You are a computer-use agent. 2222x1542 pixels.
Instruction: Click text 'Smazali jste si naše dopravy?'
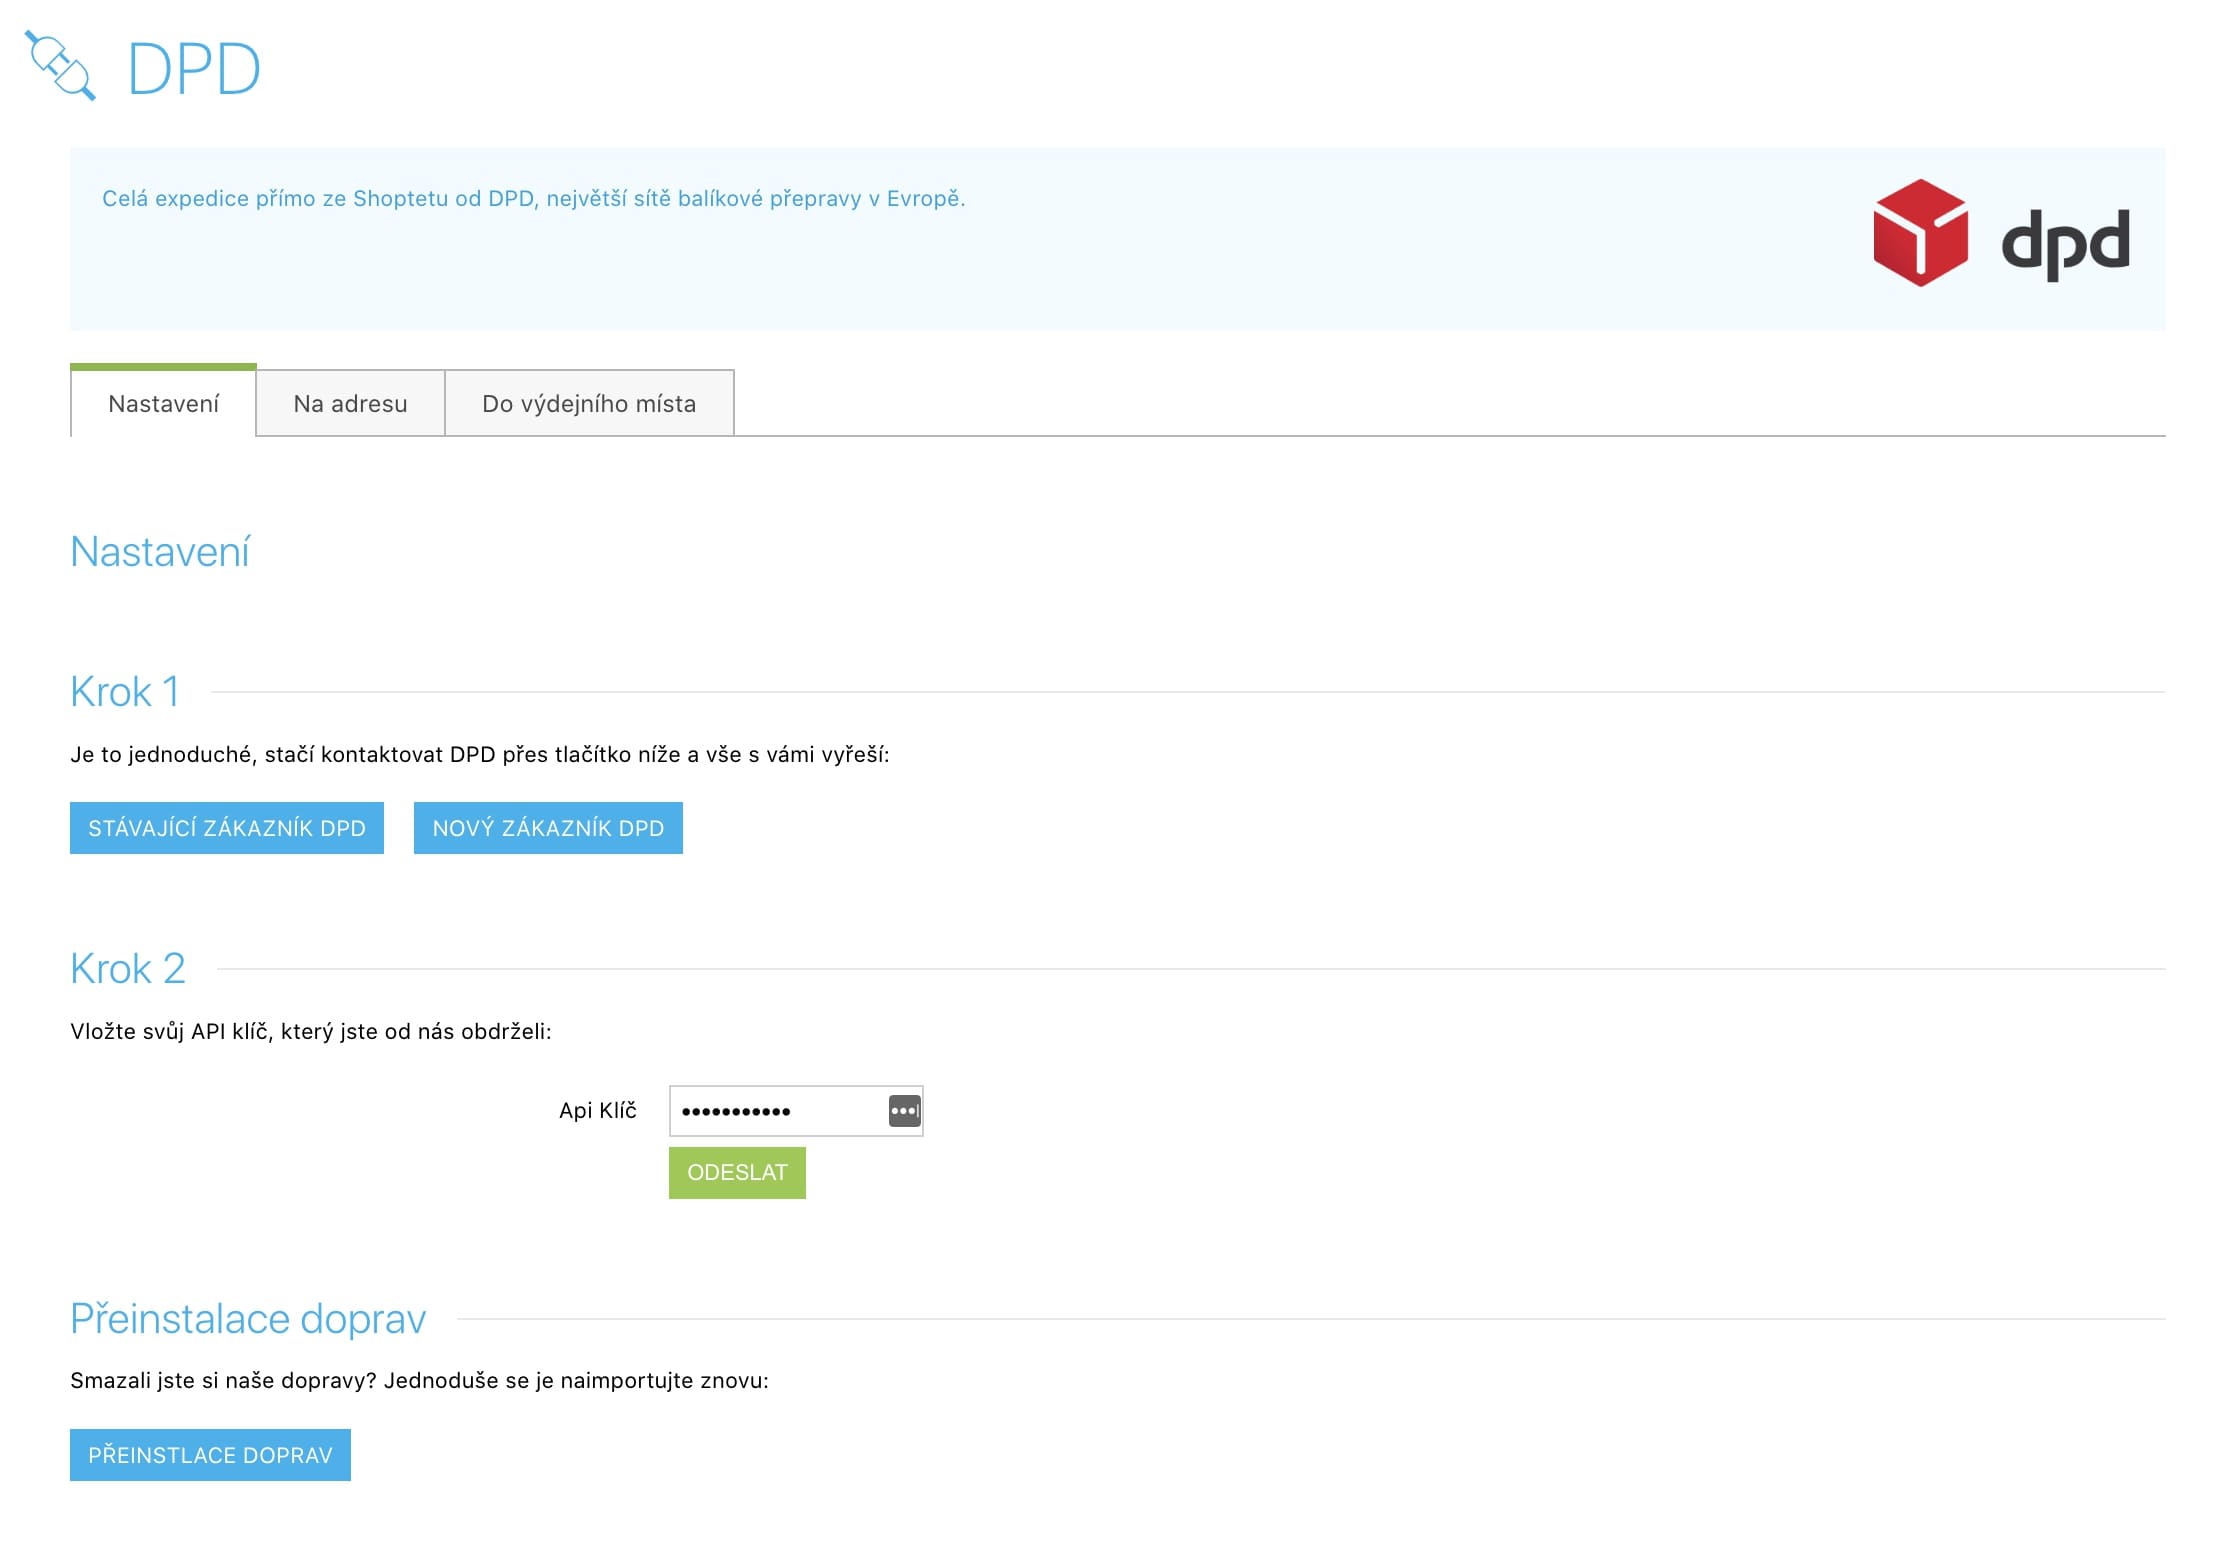(224, 1380)
